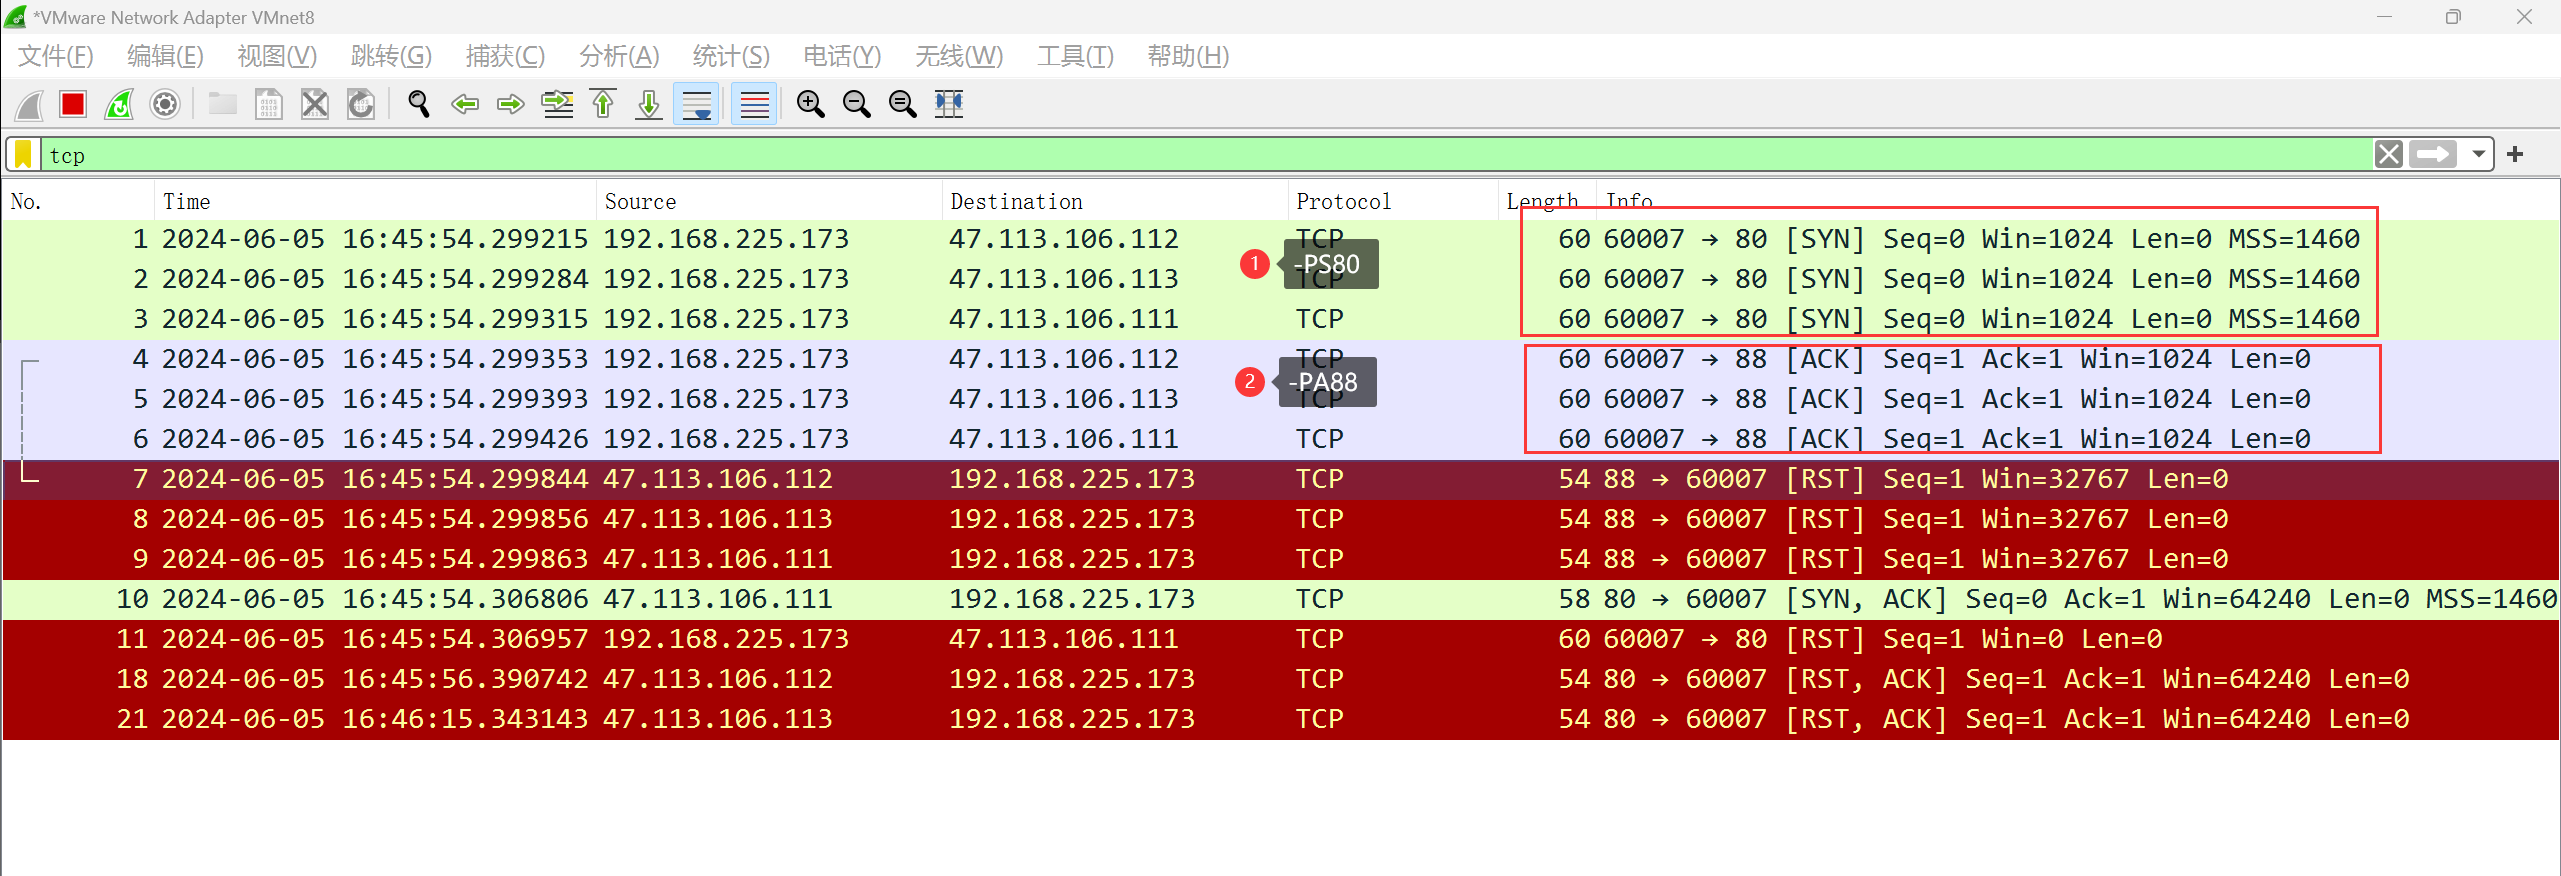Jump to first packet icon
The image size is (2561, 876).
[603, 104]
